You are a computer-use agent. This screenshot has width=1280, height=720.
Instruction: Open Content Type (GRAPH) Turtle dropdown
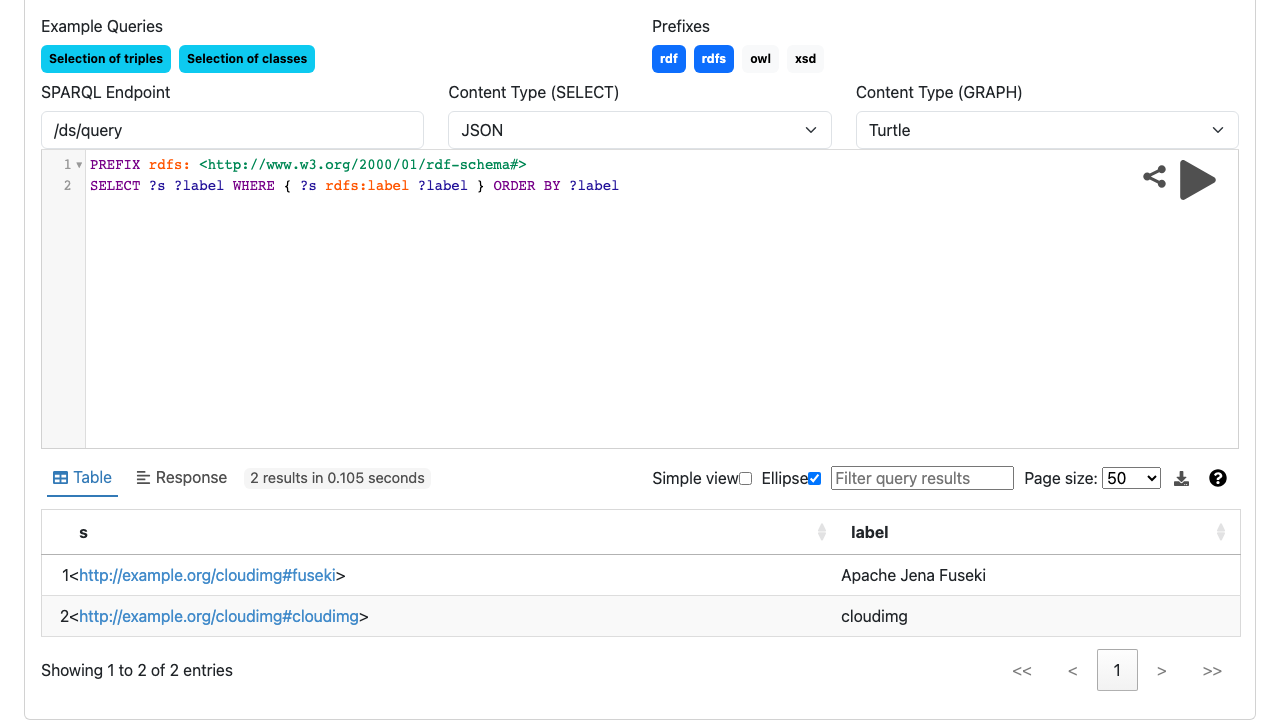point(1047,130)
